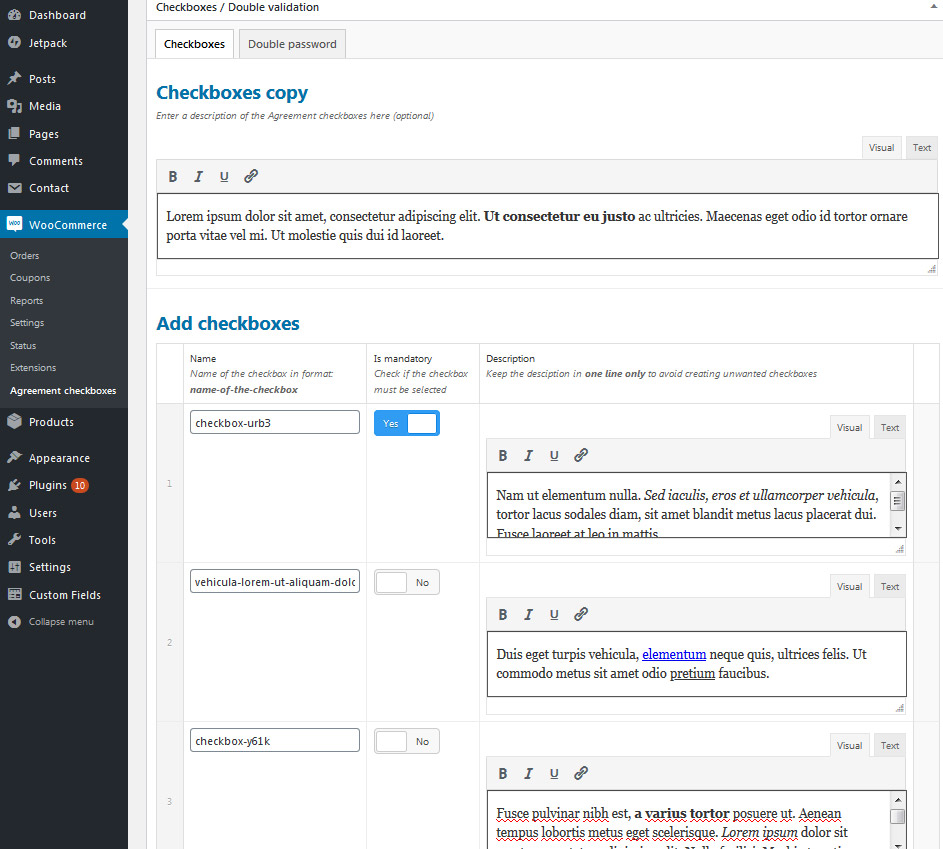Click the Pages icon in sidebar
This screenshot has width=943, height=849.
pos(14,133)
